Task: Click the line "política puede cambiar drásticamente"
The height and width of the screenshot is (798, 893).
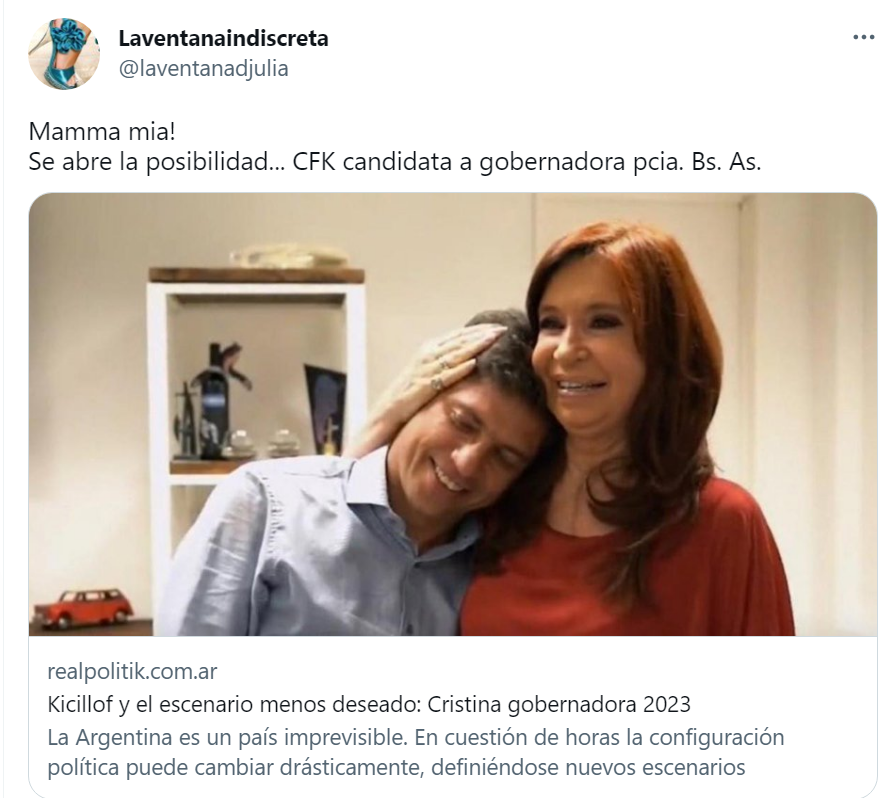Action: (236, 768)
